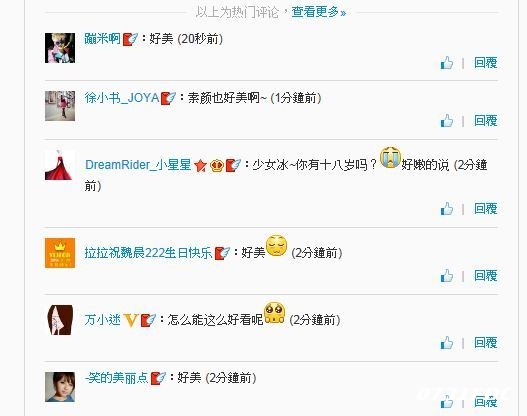
Task: Like 徐小书_JOYA's comment
Action: [x=447, y=121]
